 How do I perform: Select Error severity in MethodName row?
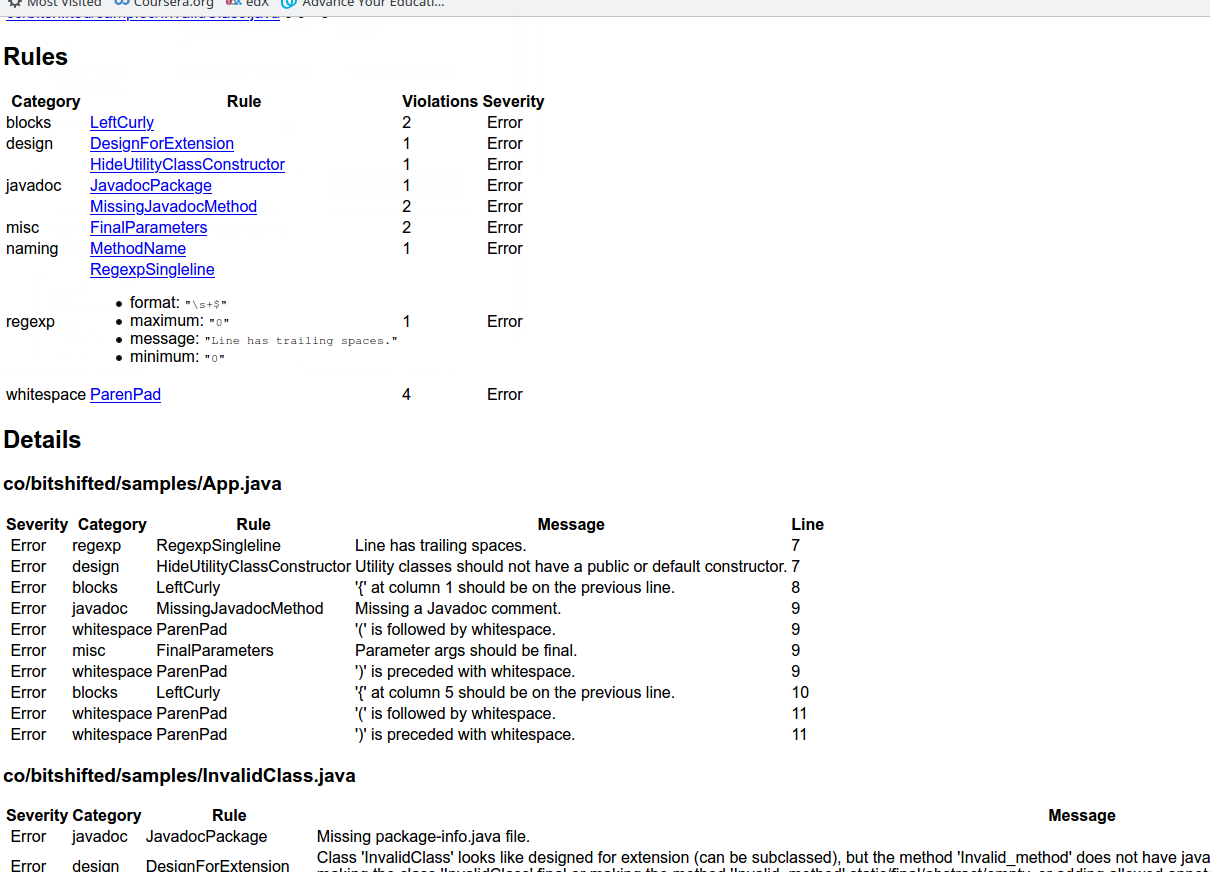point(505,248)
